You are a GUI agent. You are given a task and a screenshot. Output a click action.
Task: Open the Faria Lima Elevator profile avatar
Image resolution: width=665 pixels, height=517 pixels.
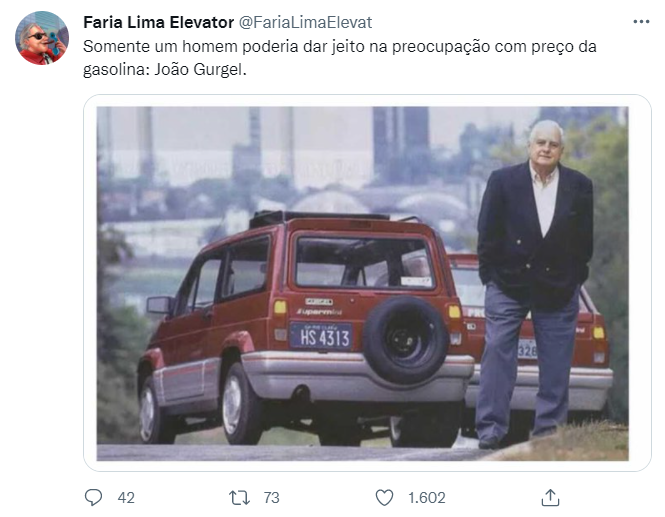pyautogui.click(x=42, y=38)
